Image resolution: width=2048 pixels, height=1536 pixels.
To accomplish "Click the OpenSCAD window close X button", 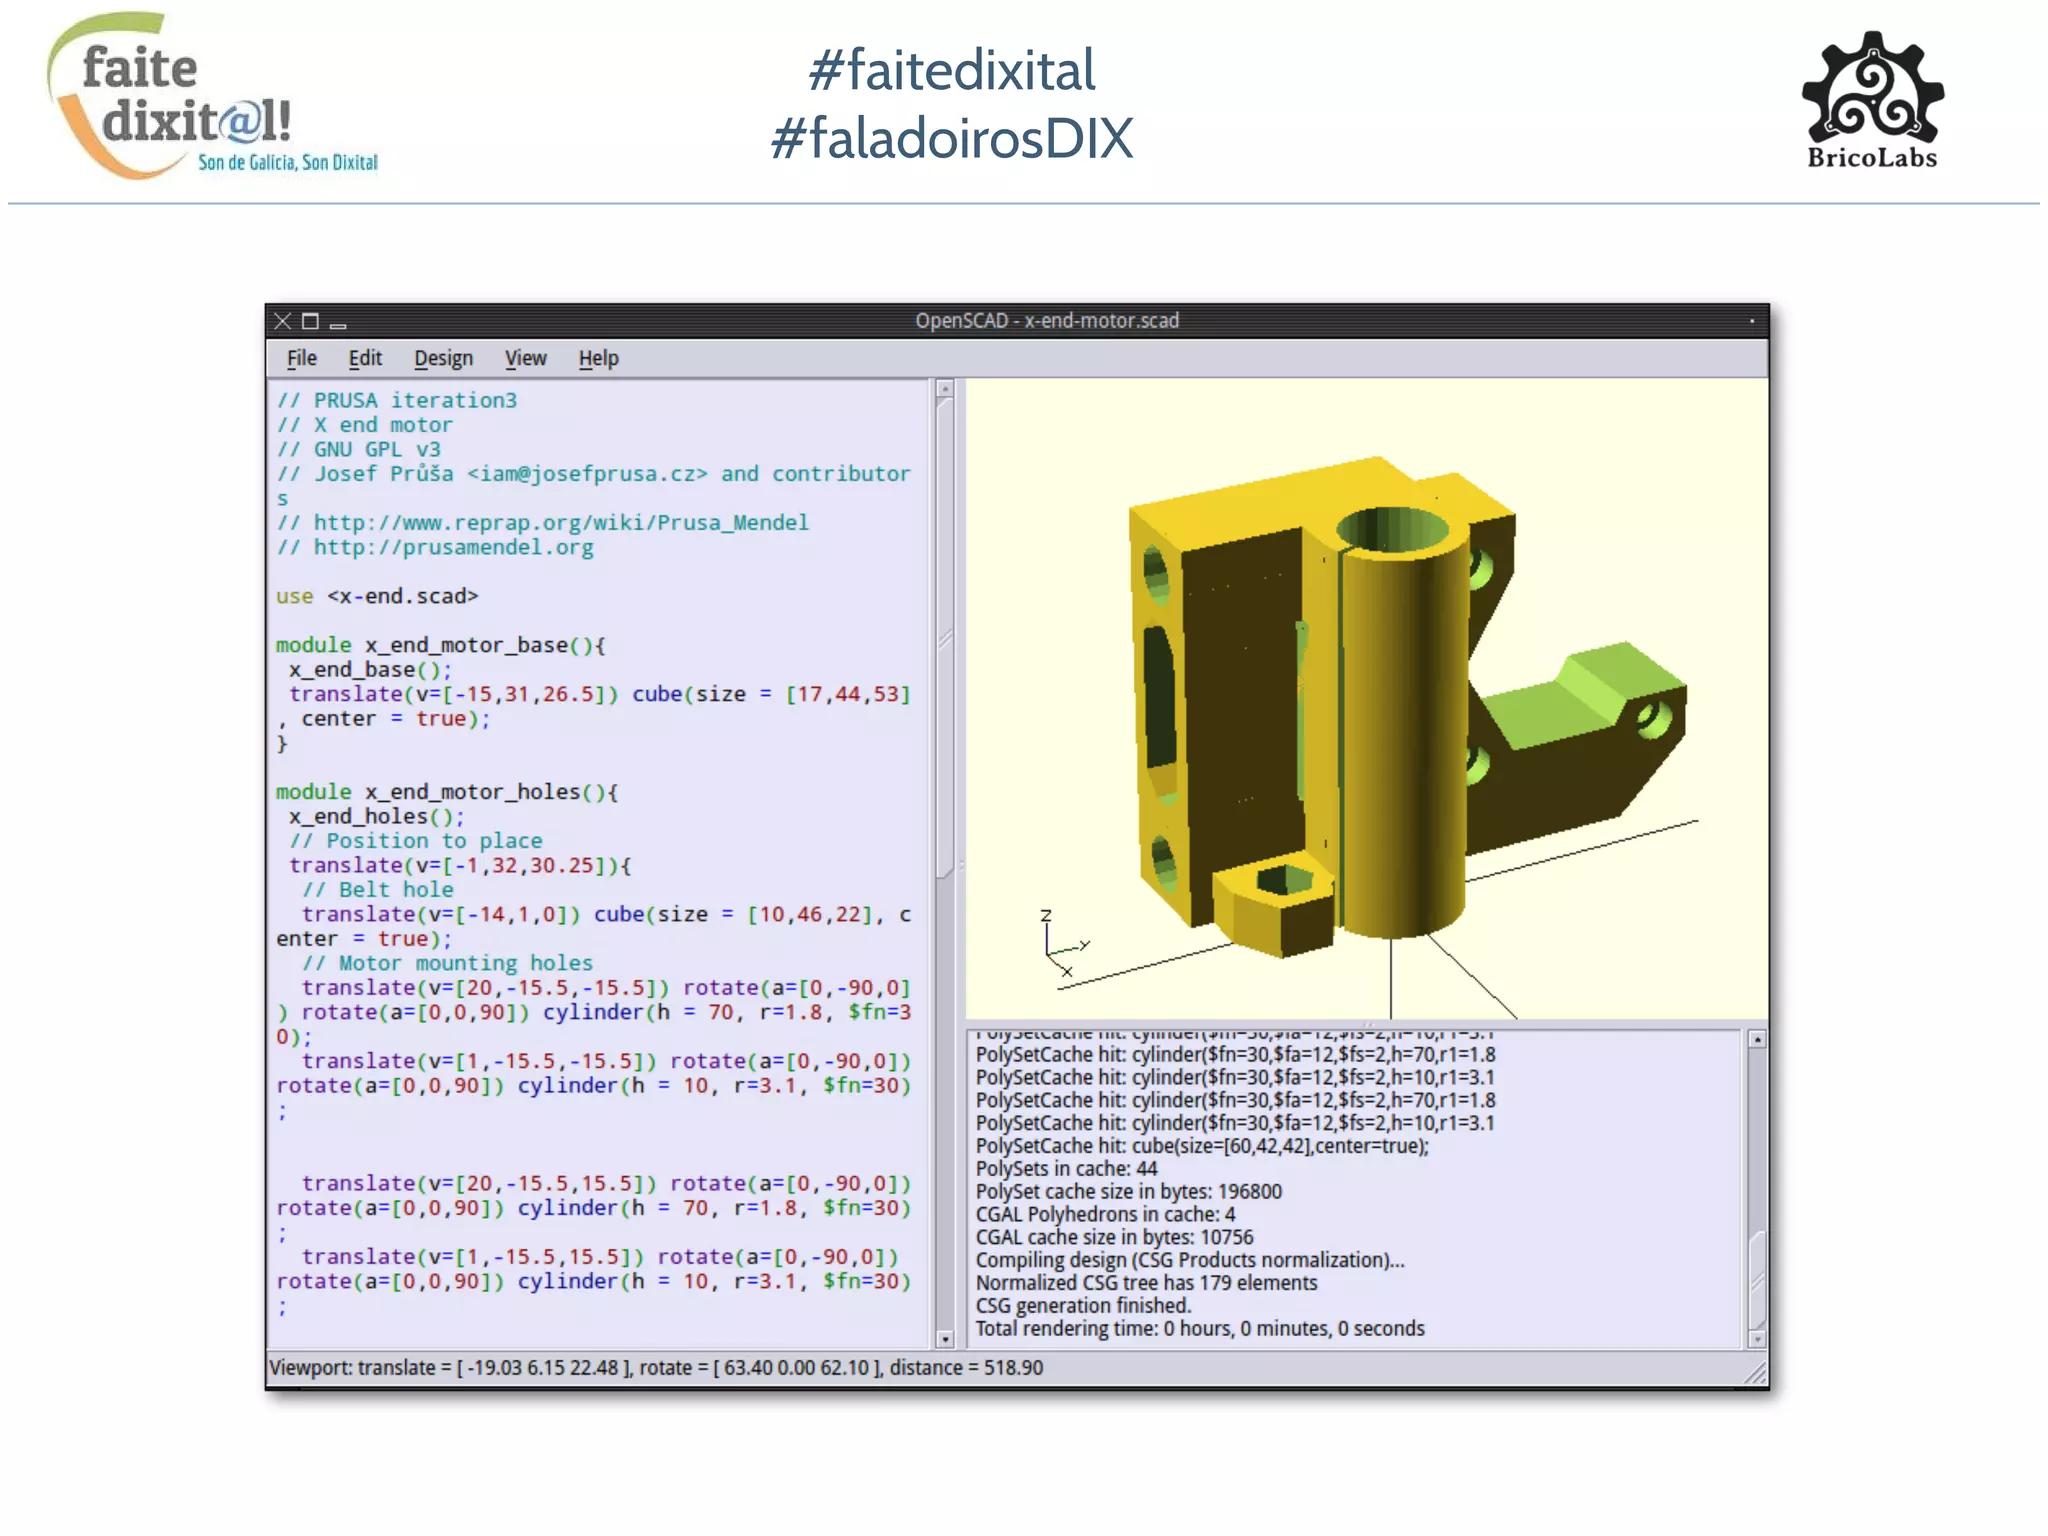I will coord(283,321).
